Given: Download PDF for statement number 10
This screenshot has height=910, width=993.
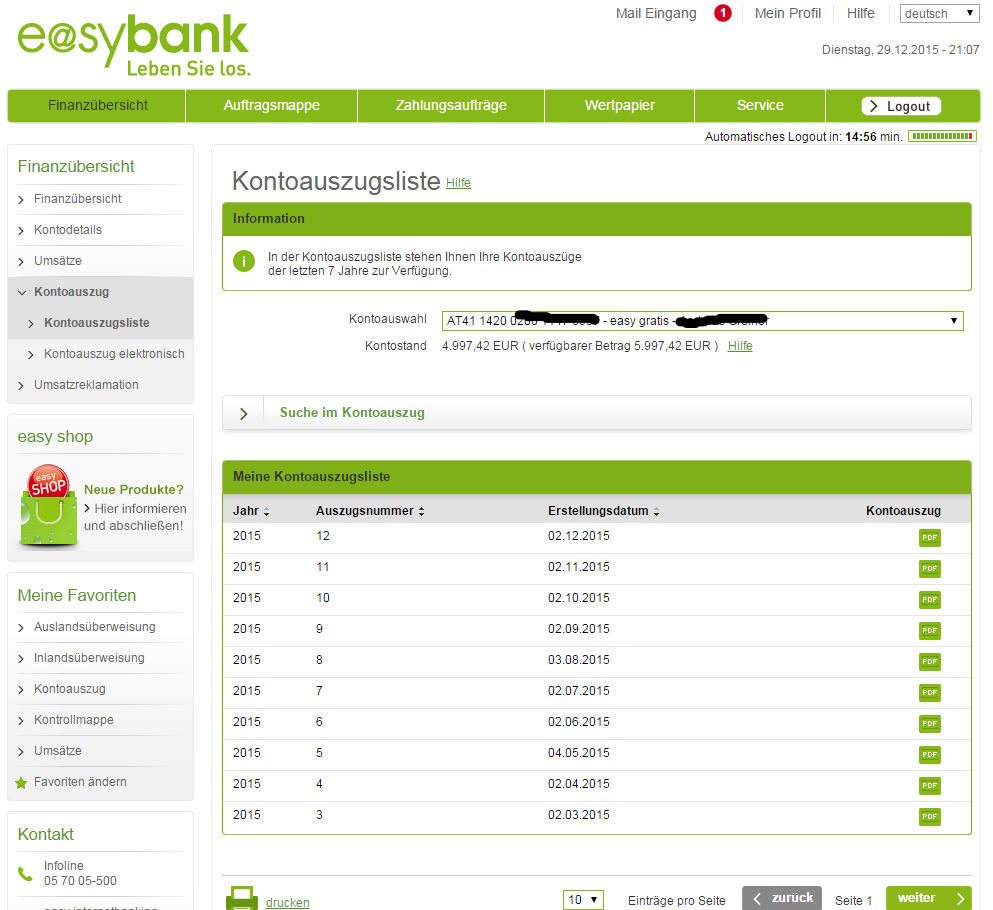Looking at the screenshot, I should [x=929, y=600].
